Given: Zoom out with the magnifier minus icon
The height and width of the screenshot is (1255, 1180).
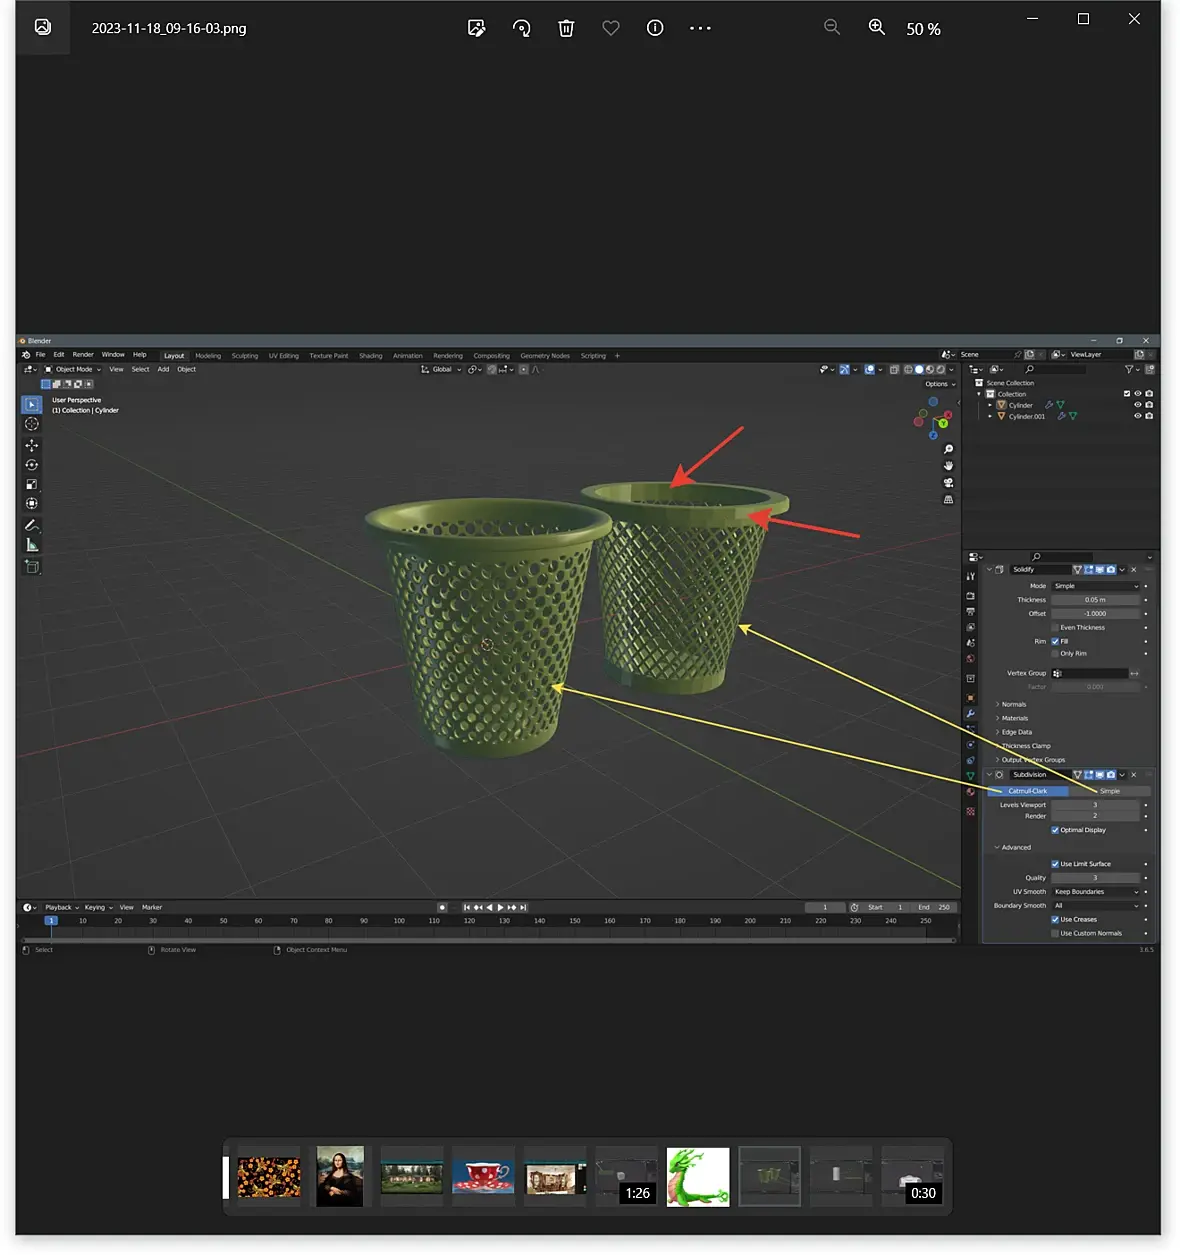Looking at the screenshot, I should pyautogui.click(x=832, y=28).
